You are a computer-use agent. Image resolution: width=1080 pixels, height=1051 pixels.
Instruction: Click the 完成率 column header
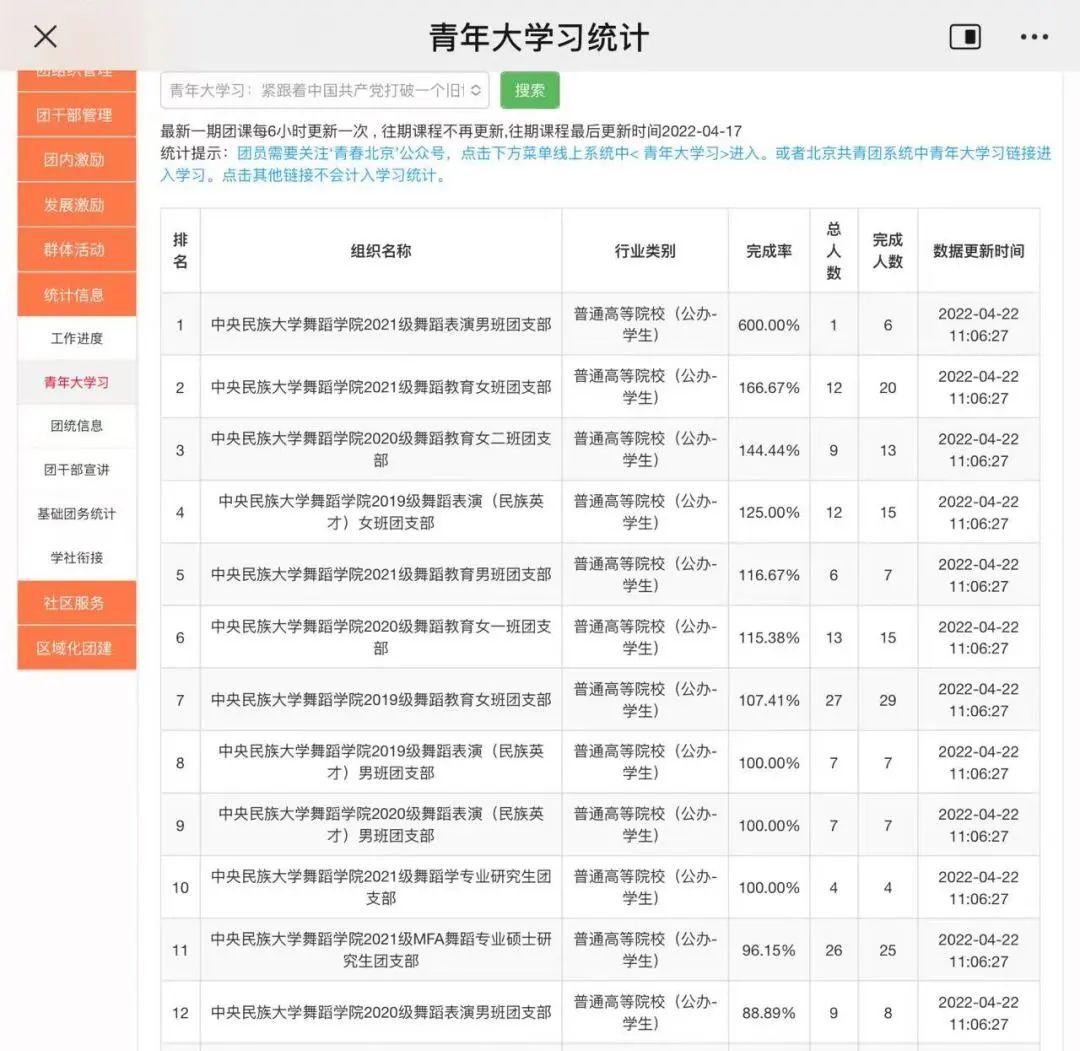[x=768, y=251]
